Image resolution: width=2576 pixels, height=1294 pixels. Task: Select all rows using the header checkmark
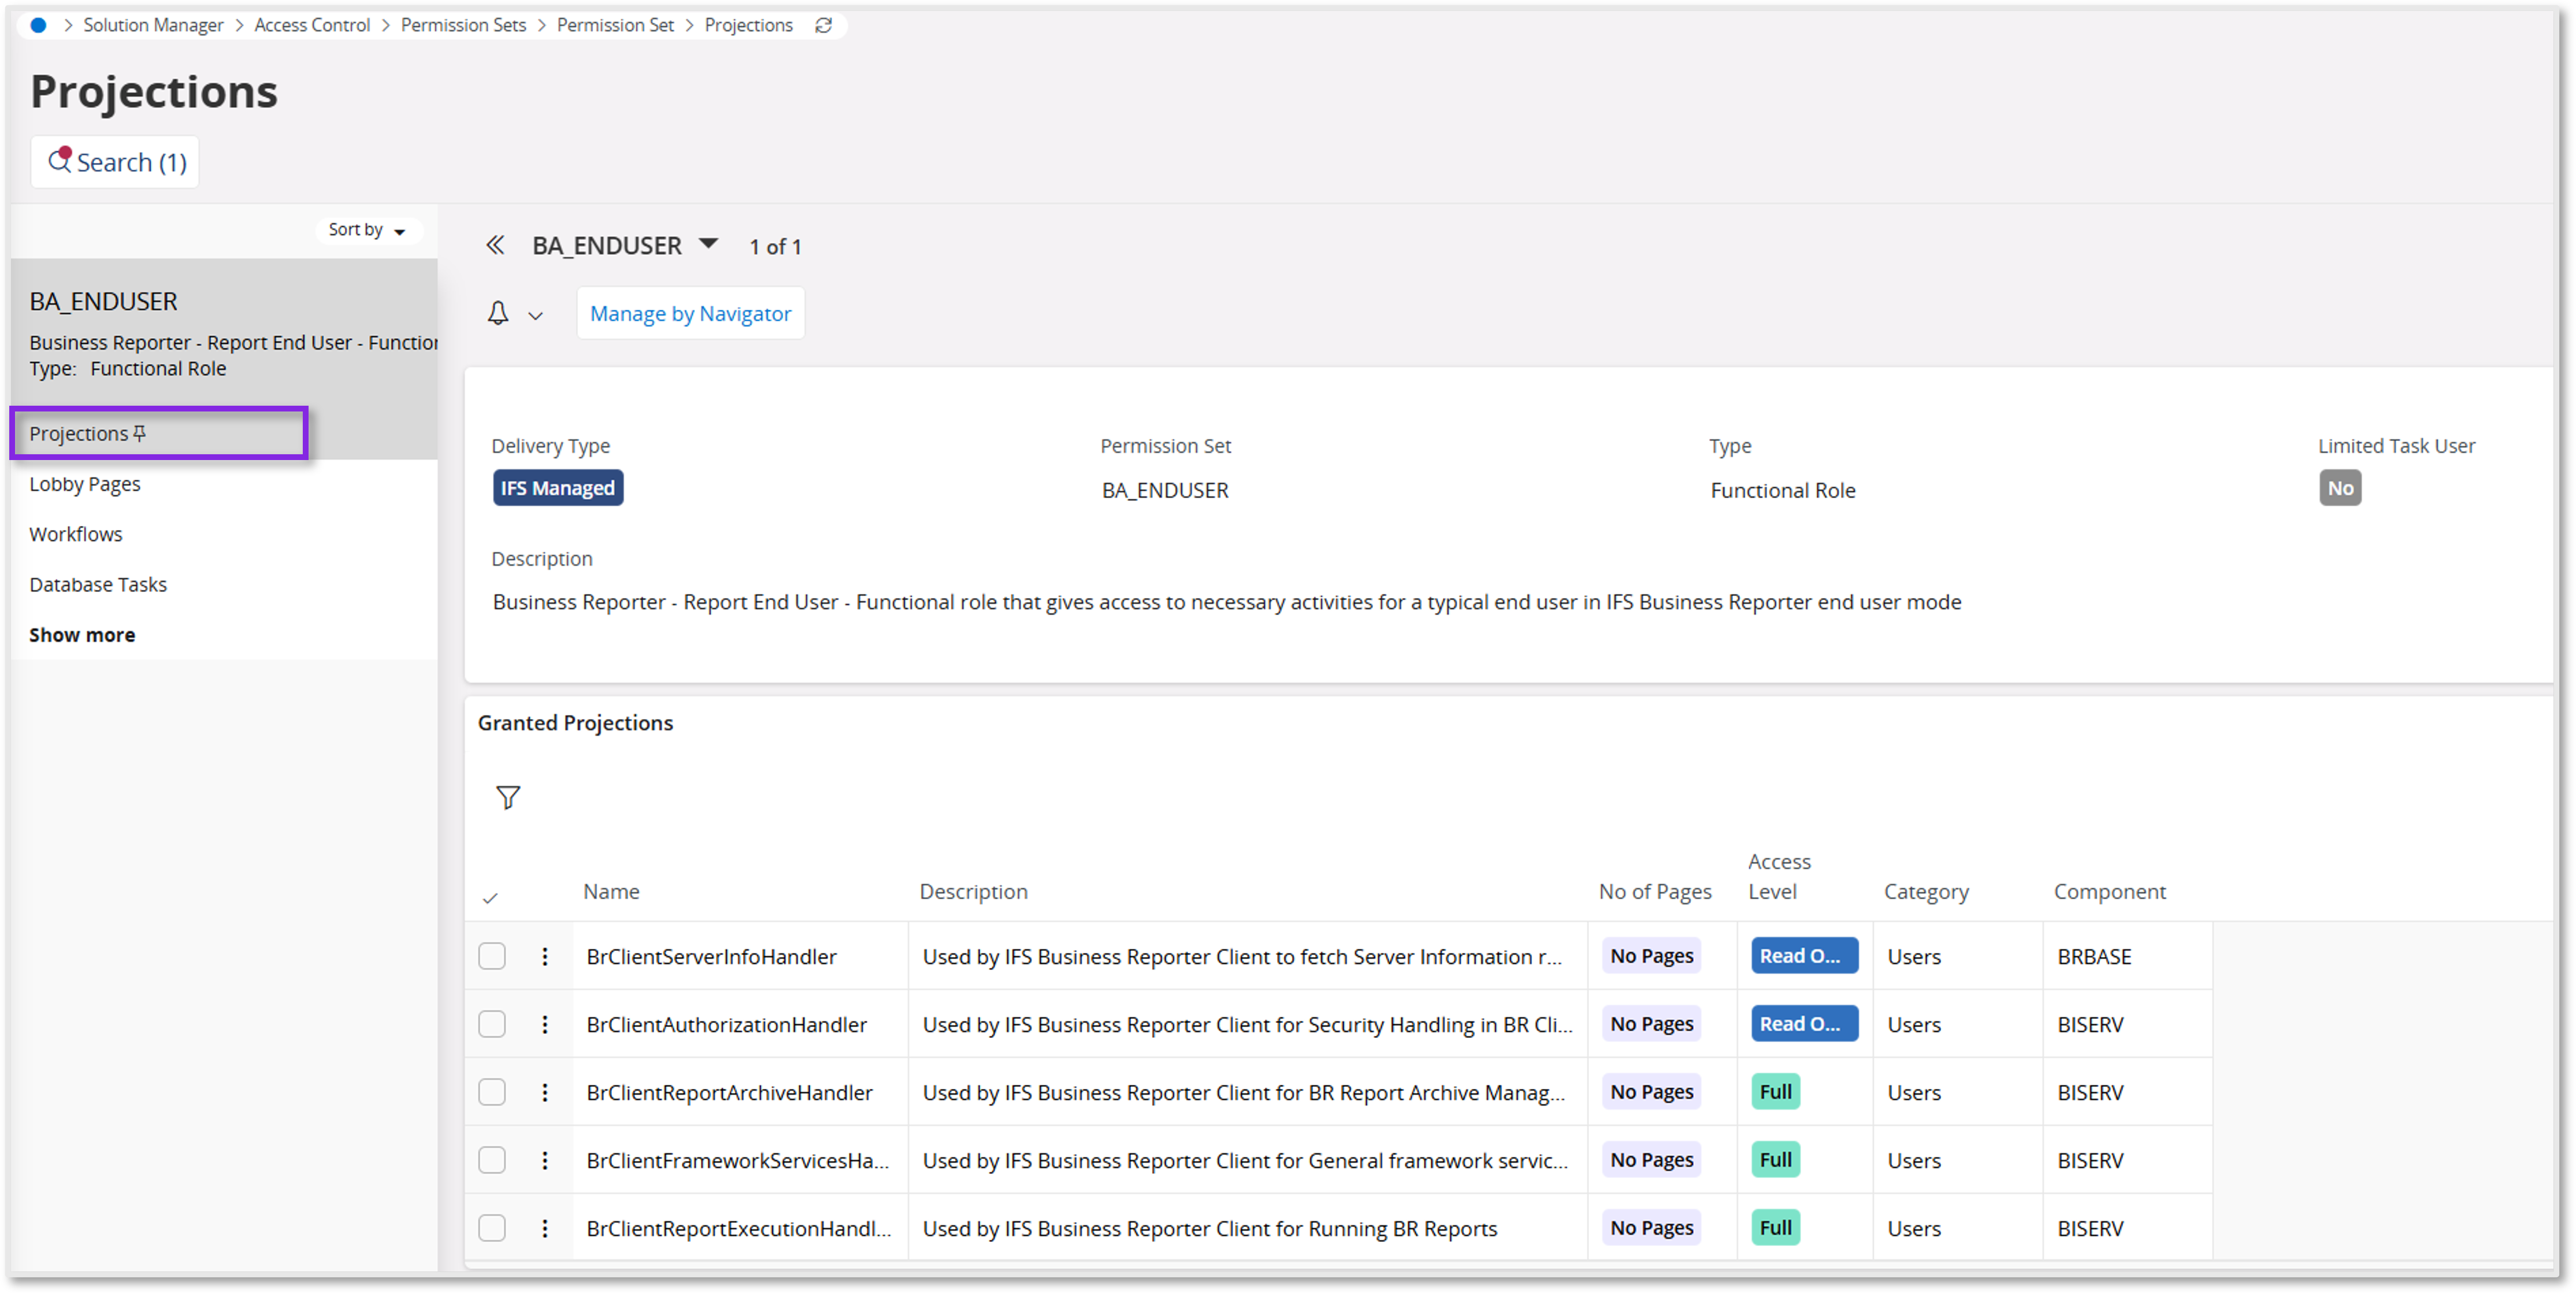coord(491,897)
